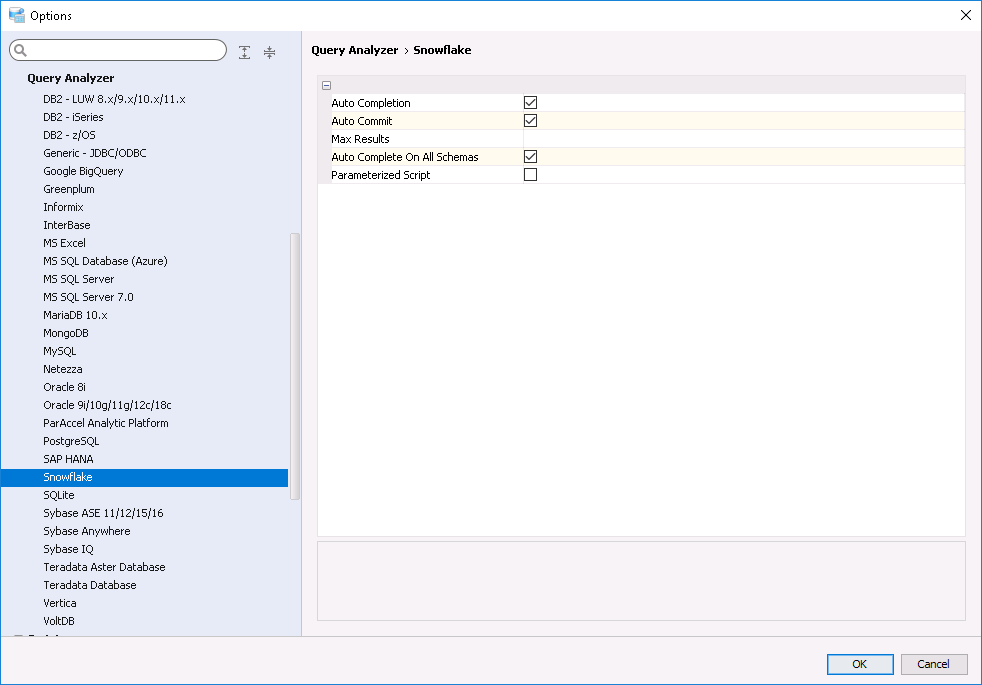
Task: Select MongoDB in the options tree
Action: tap(66, 333)
